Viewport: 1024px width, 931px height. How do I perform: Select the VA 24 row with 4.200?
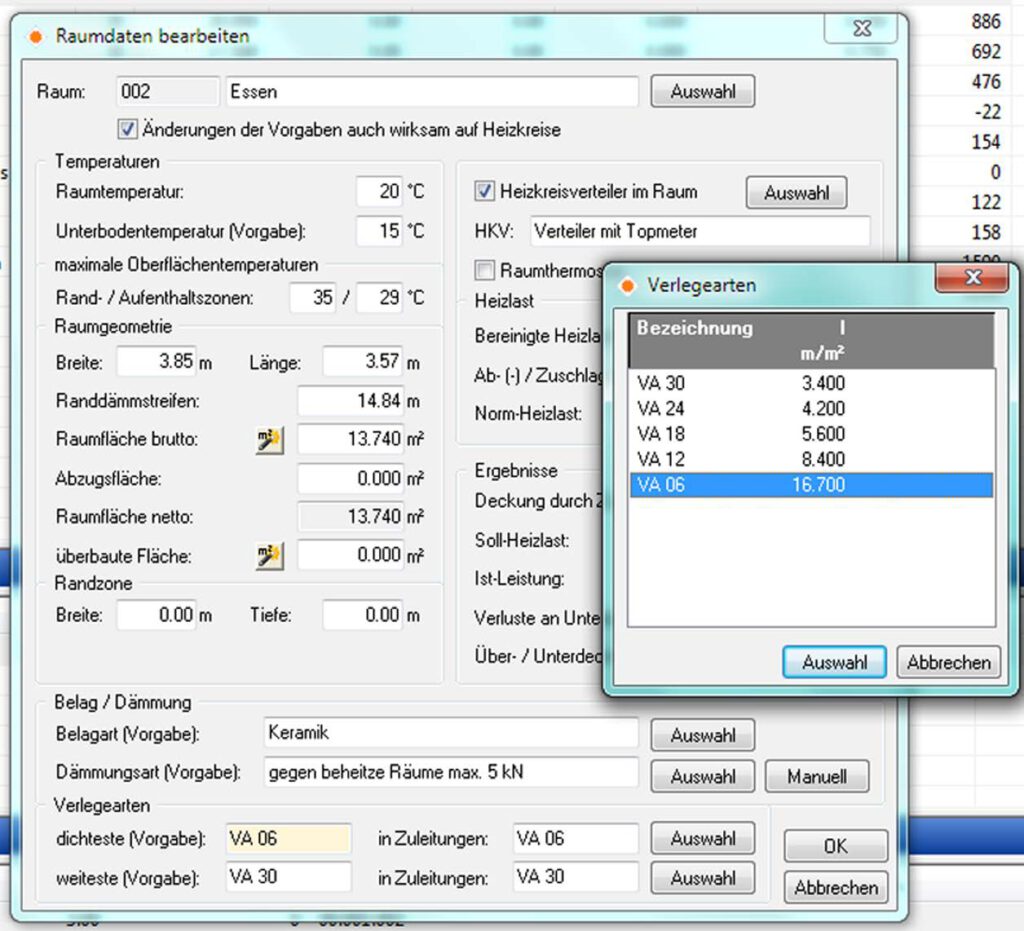pyautogui.click(x=810, y=408)
